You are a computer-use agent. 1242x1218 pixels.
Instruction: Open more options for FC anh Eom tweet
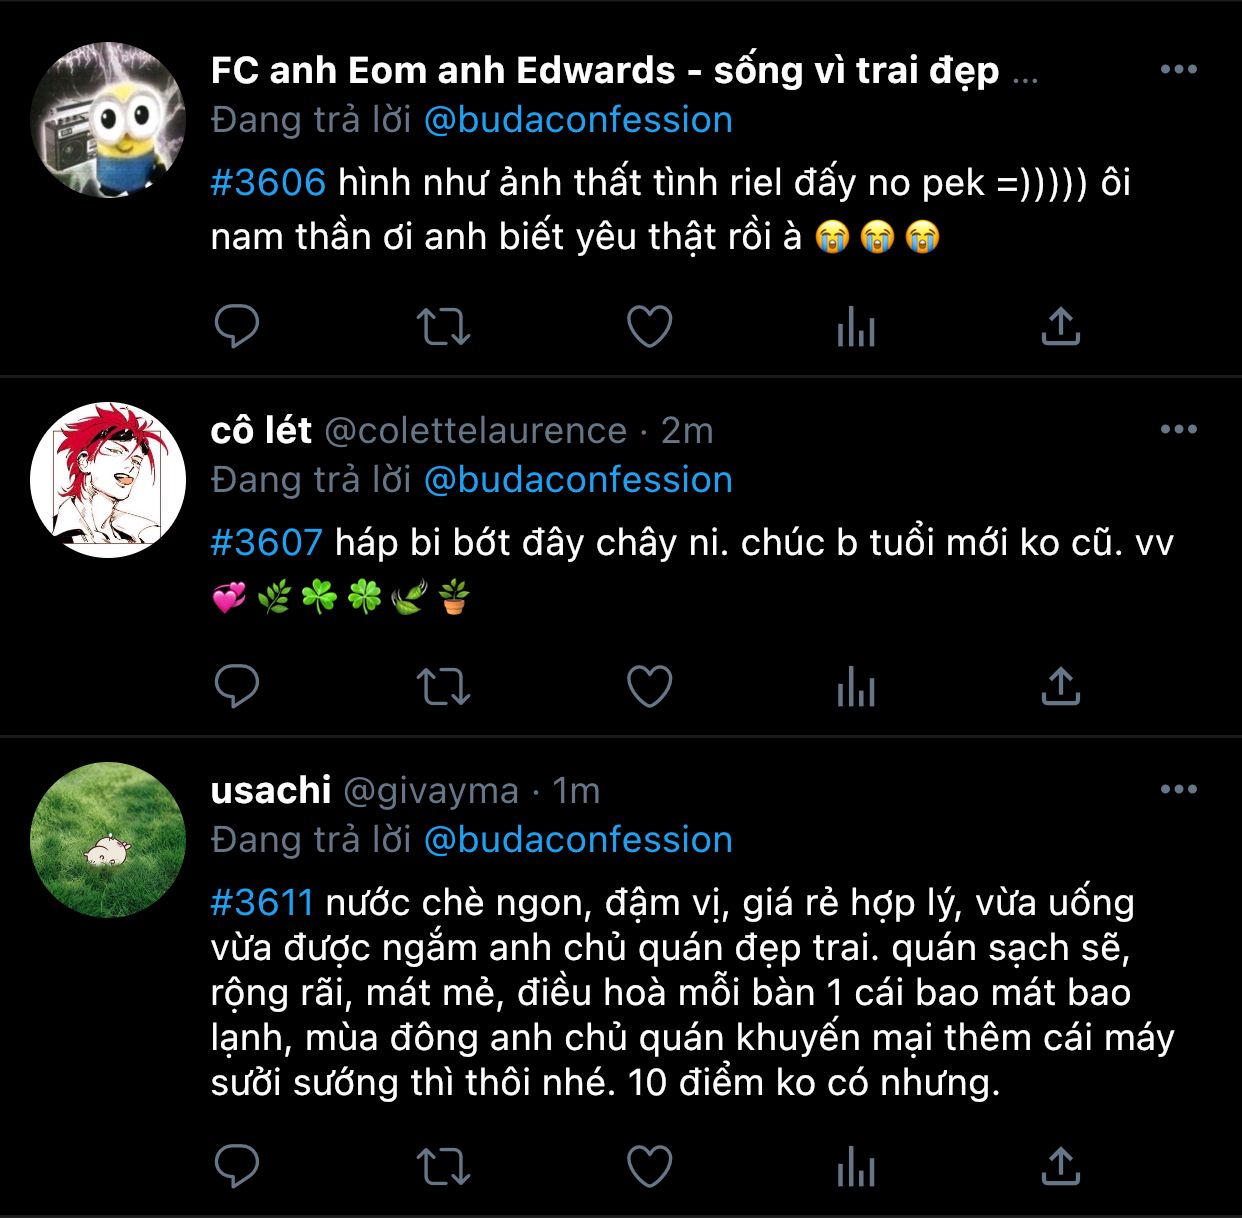click(x=1179, y=69)
